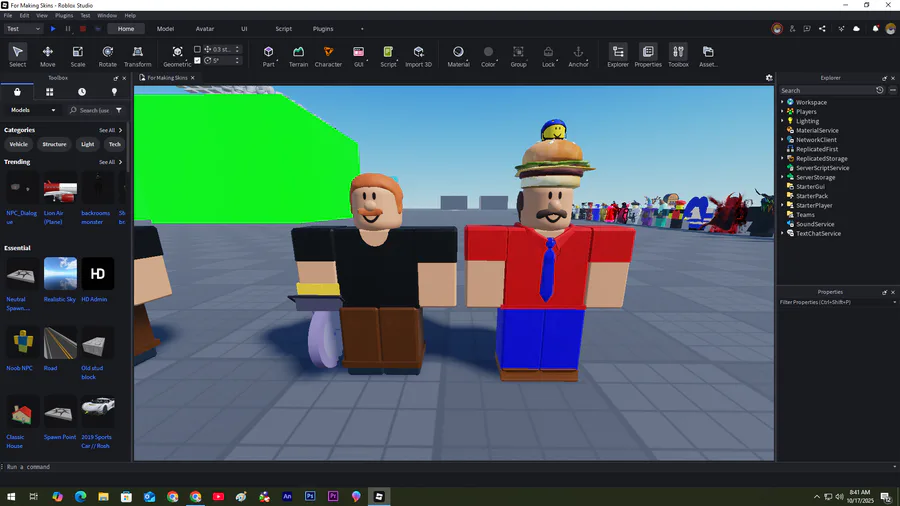Image resolution: width=900 pixels, height=506 pixels.
Task: See all Trending items
Action: pyautogui.click(x=110, y=162)
